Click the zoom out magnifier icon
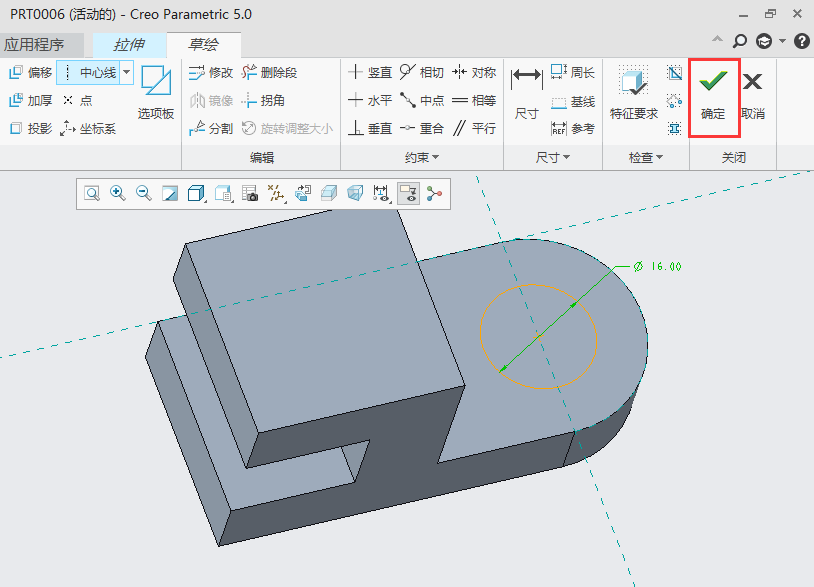Image resolution: width=814 pixels, height=587 pixels. click(x=144, y=194)
